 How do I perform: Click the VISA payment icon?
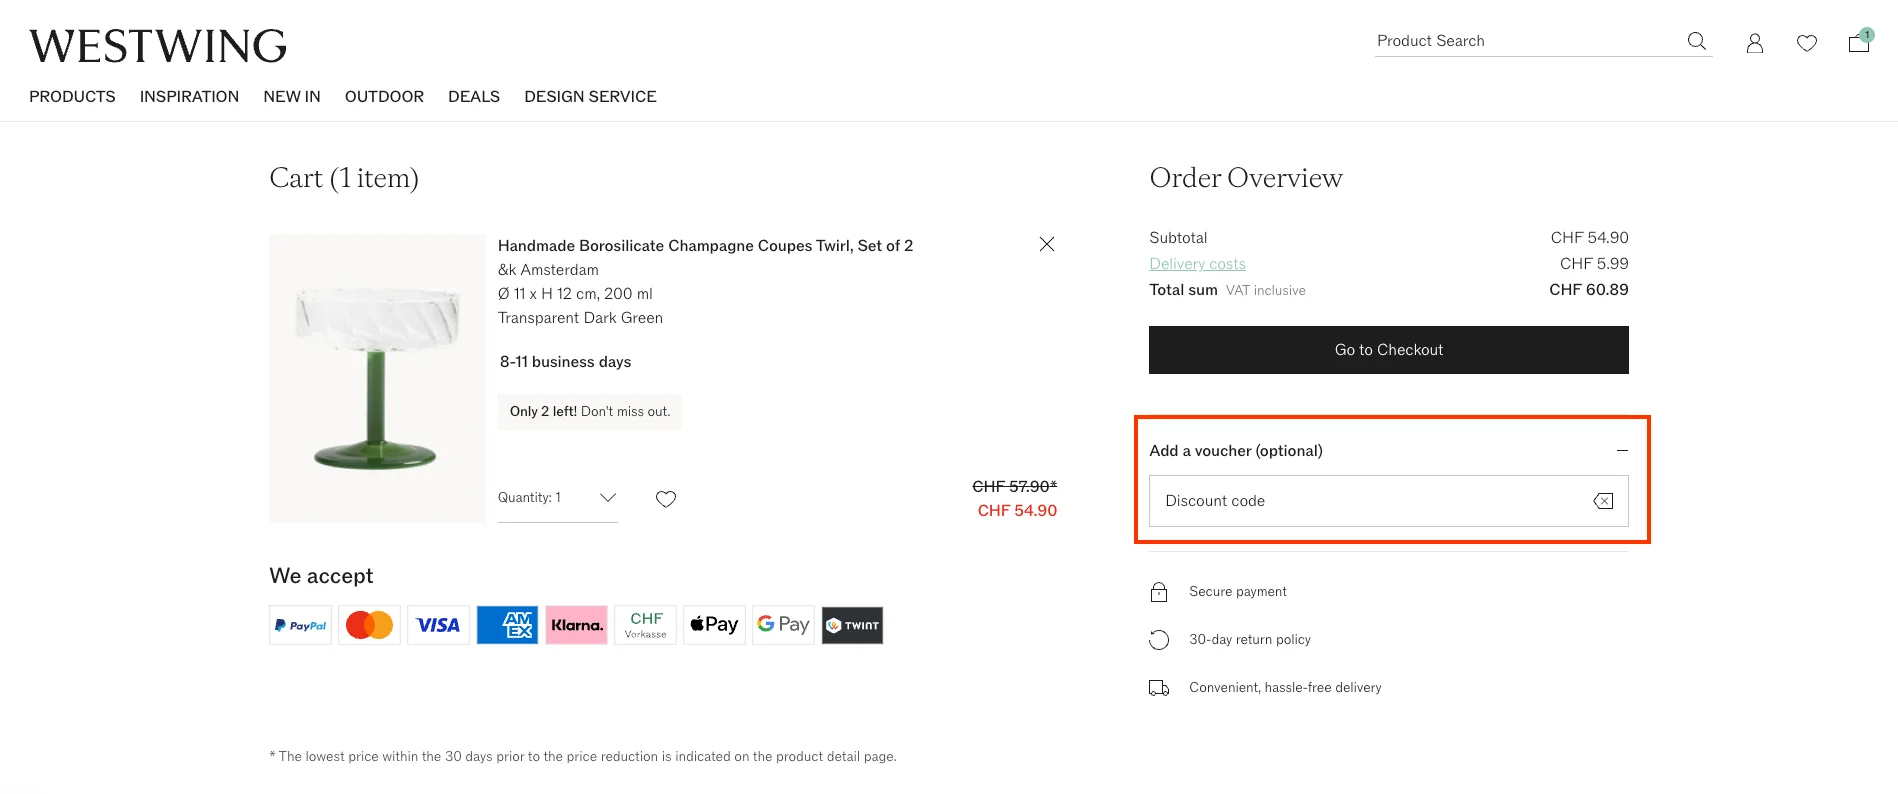[438, 625]
